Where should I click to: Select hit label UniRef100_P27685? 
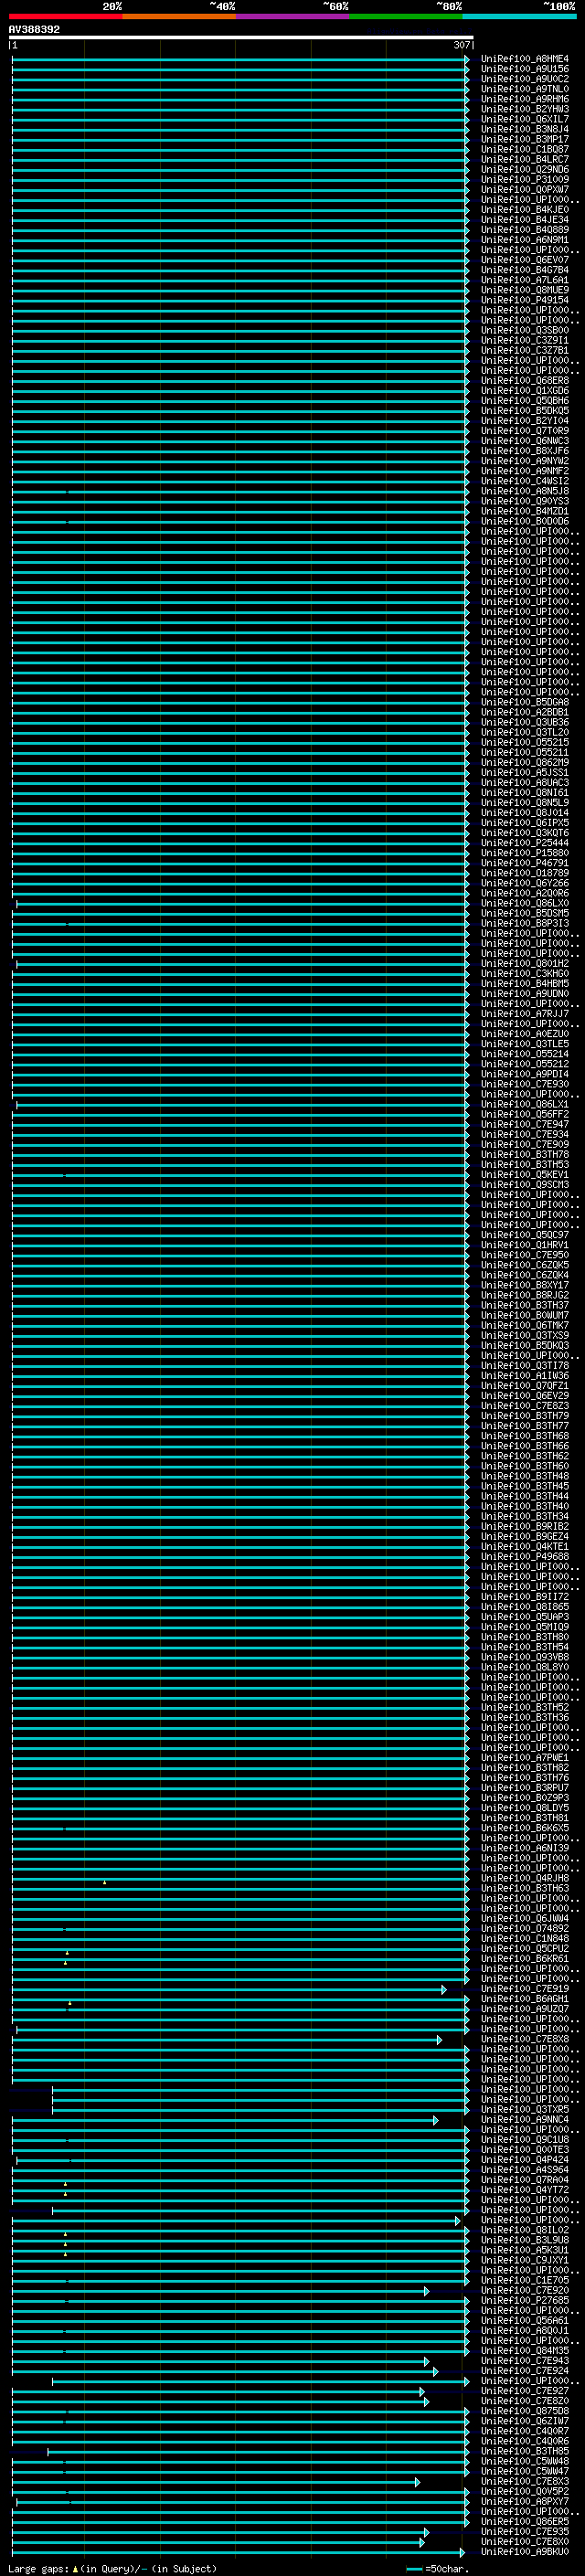[x=525, y=2300]
